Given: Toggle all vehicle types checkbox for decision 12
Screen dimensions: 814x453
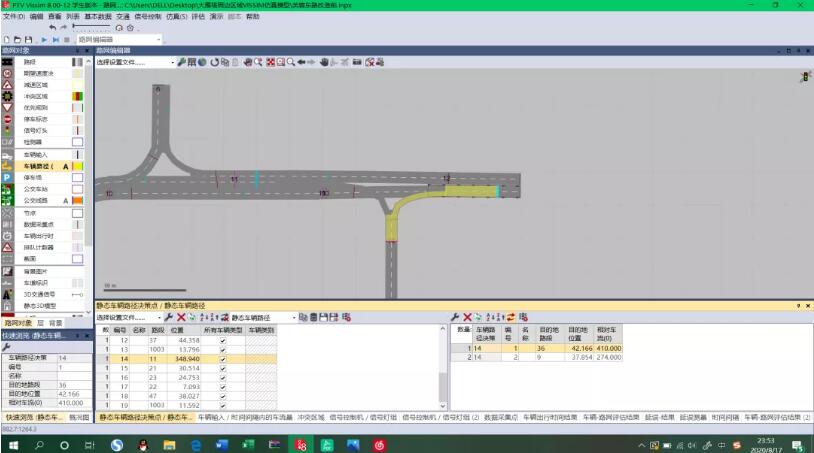Looking at the screenshot, I should click(x=223, y=340).
